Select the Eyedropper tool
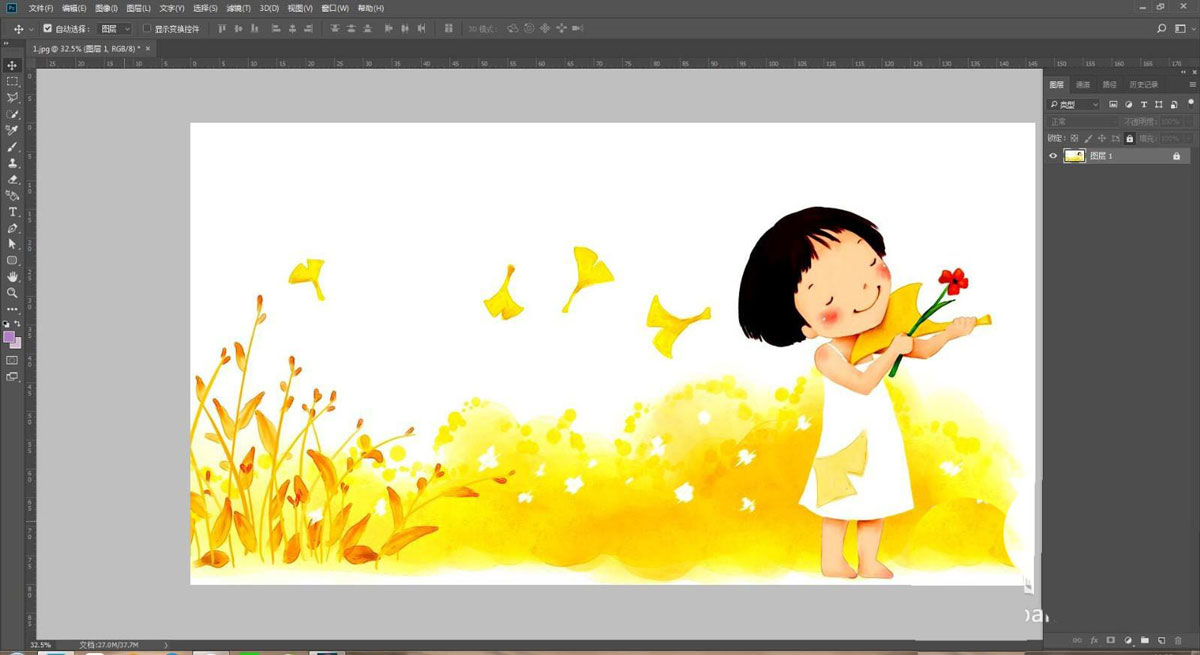The height and width of the screenshot is (655, 1200). (13, 130)
